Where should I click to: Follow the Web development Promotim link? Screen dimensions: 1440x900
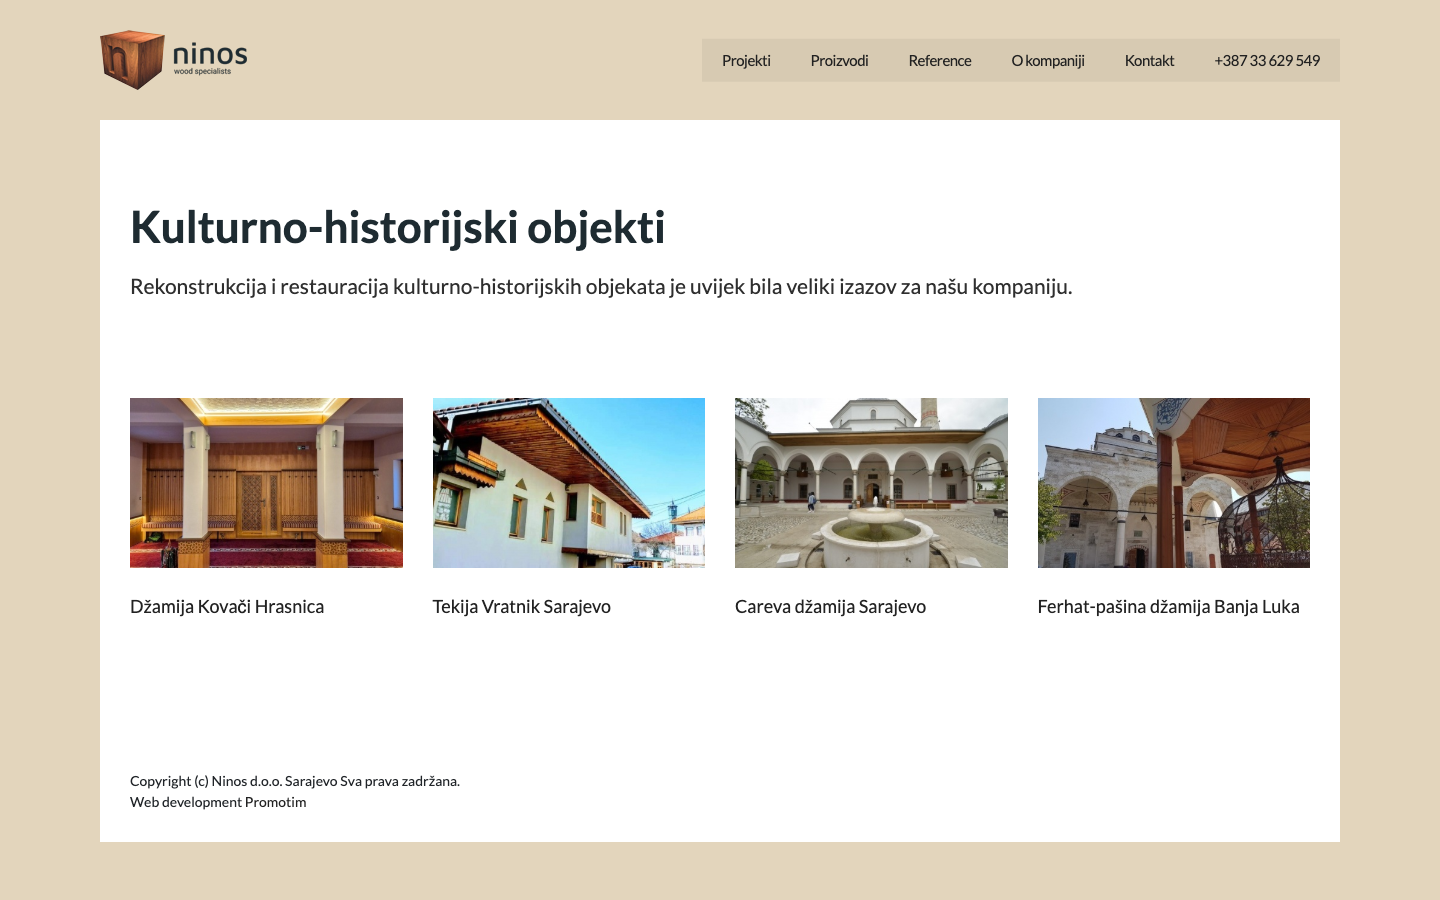[x=218, y=802]
